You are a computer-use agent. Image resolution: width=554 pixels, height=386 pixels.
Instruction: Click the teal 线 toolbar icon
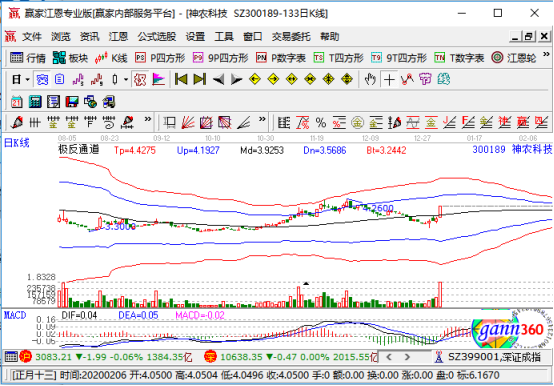(444, 79)
